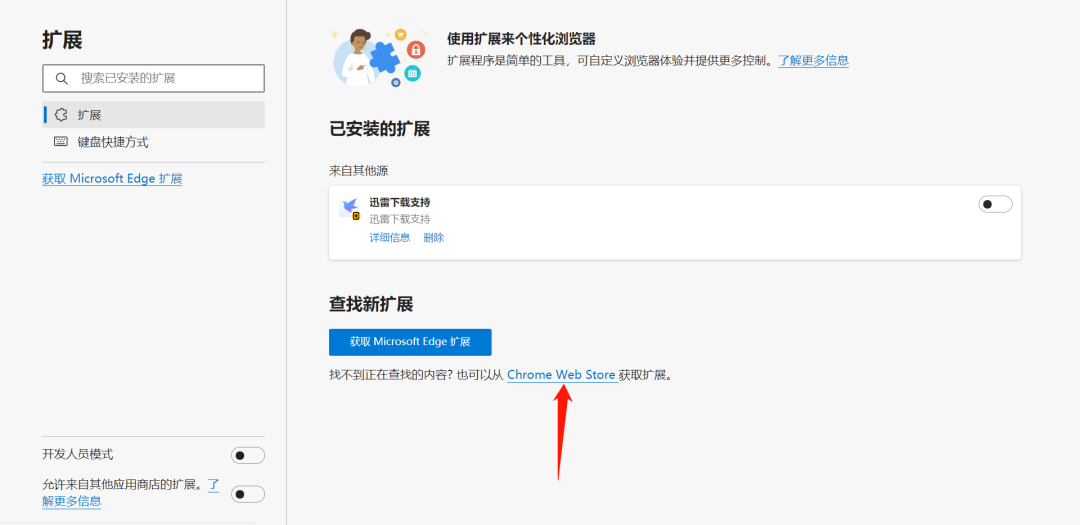Open the 获取 Microsoft Edge 扩展 sidebar link

[112, 178]
